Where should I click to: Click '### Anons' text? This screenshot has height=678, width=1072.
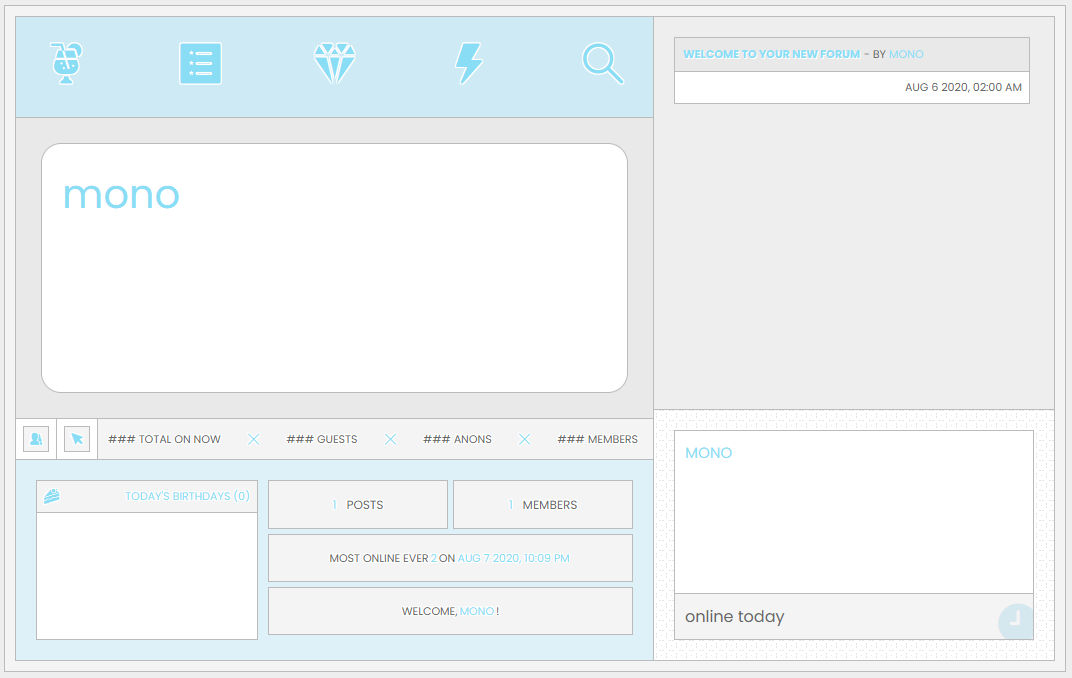457,439
